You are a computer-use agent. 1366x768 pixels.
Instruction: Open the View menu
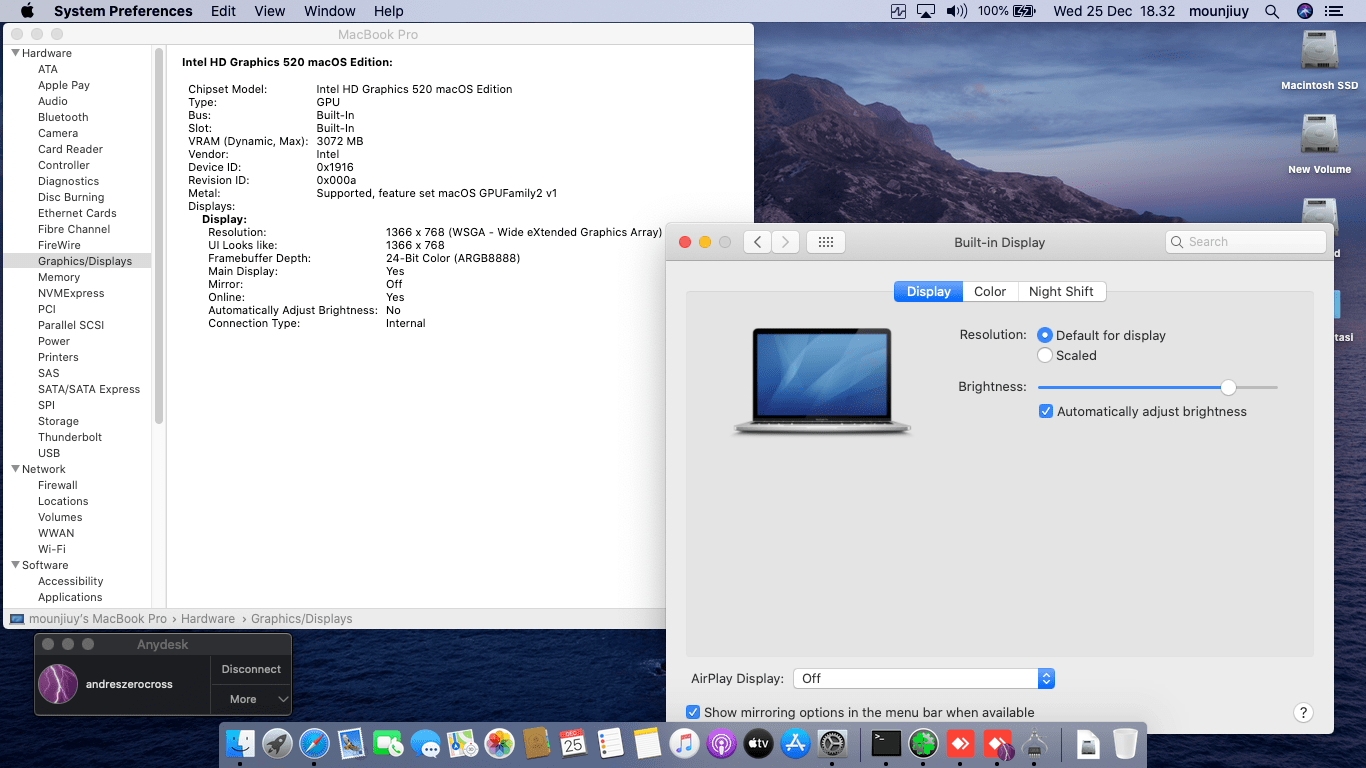pos(270,11)
